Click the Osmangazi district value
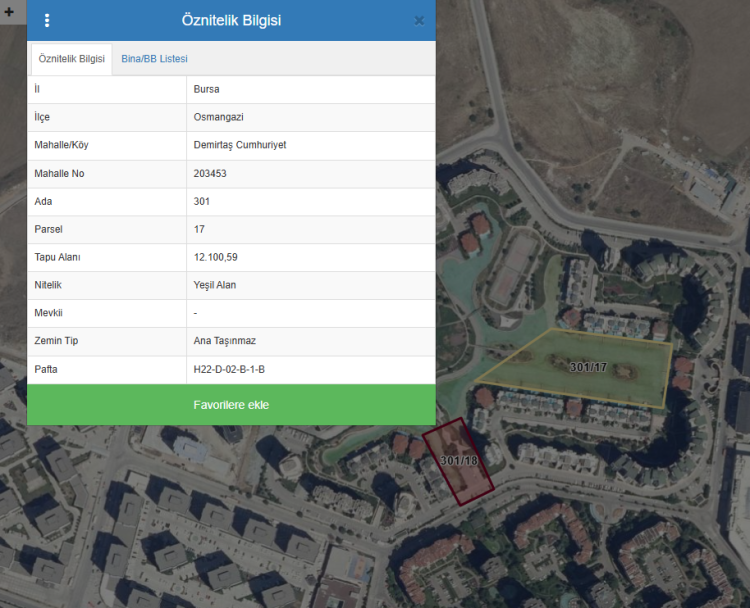 click(x=218, y=117)
